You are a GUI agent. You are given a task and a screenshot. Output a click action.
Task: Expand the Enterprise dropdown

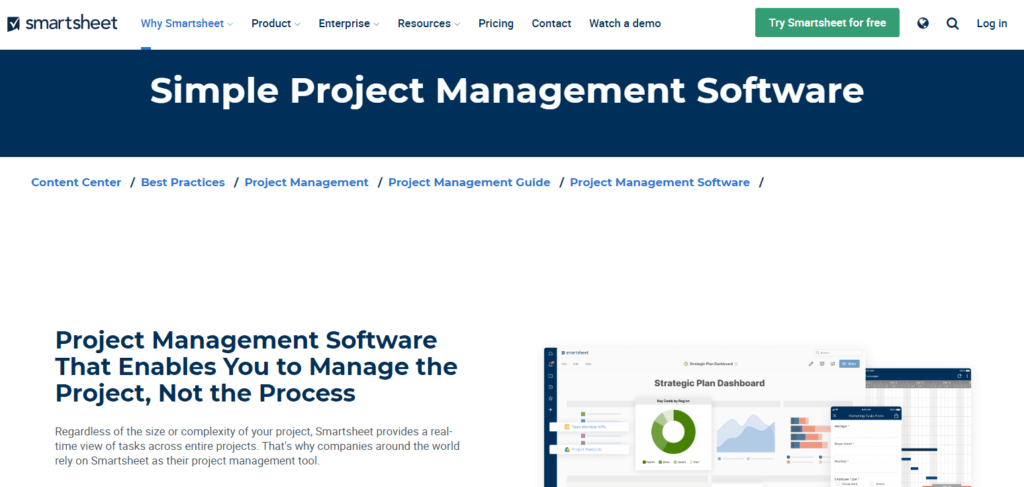(x=349, y=24)
